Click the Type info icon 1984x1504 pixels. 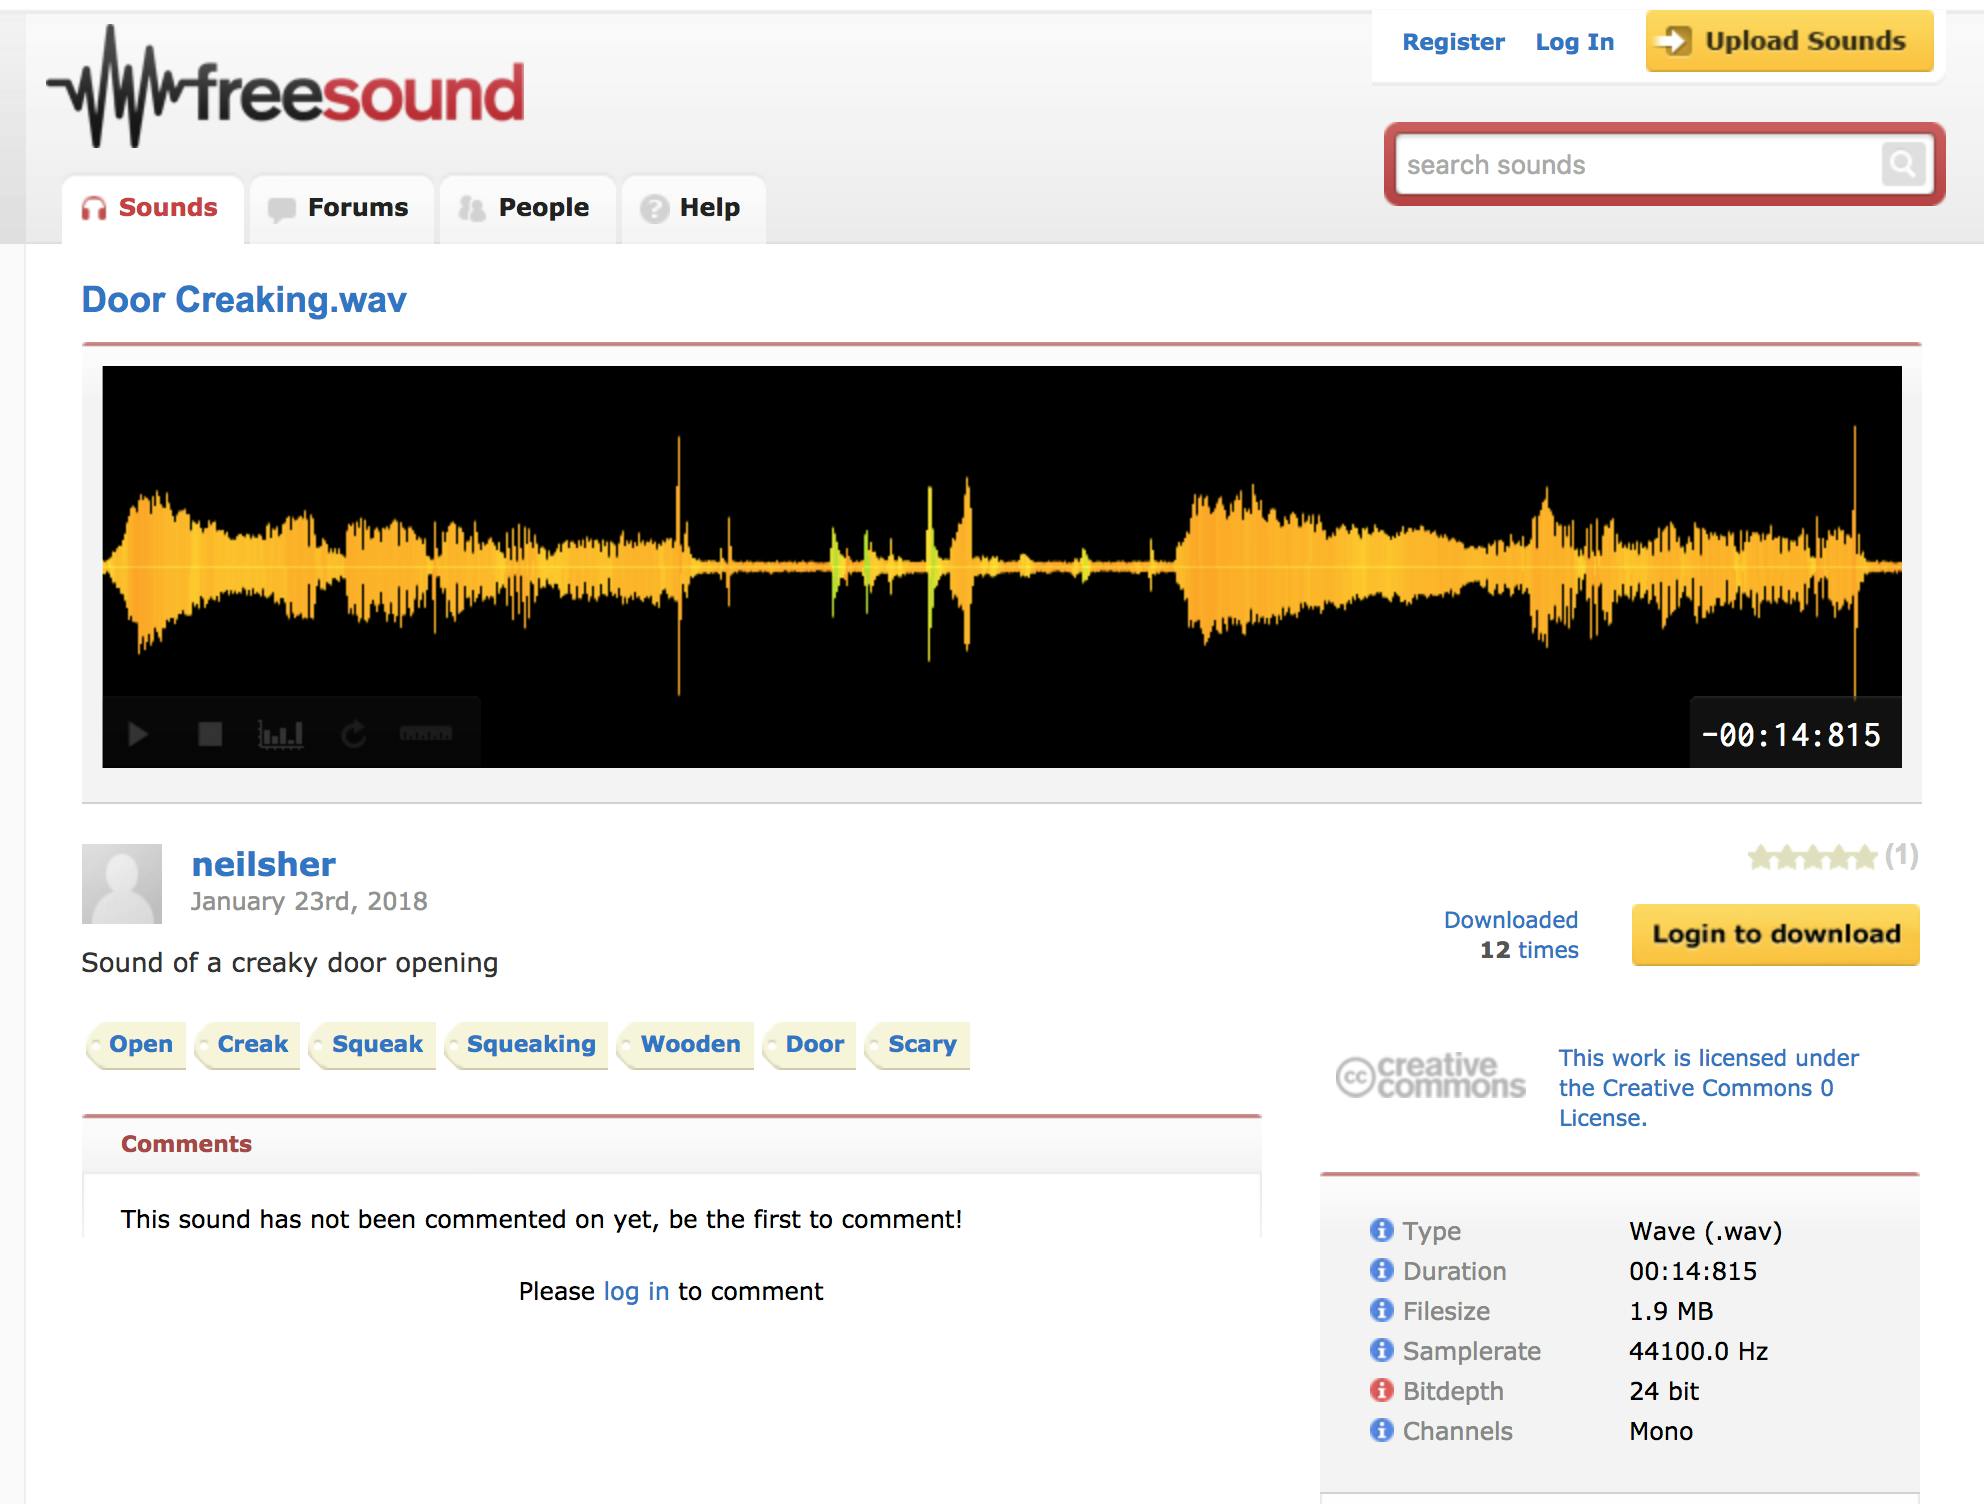coord(1381,1230)
